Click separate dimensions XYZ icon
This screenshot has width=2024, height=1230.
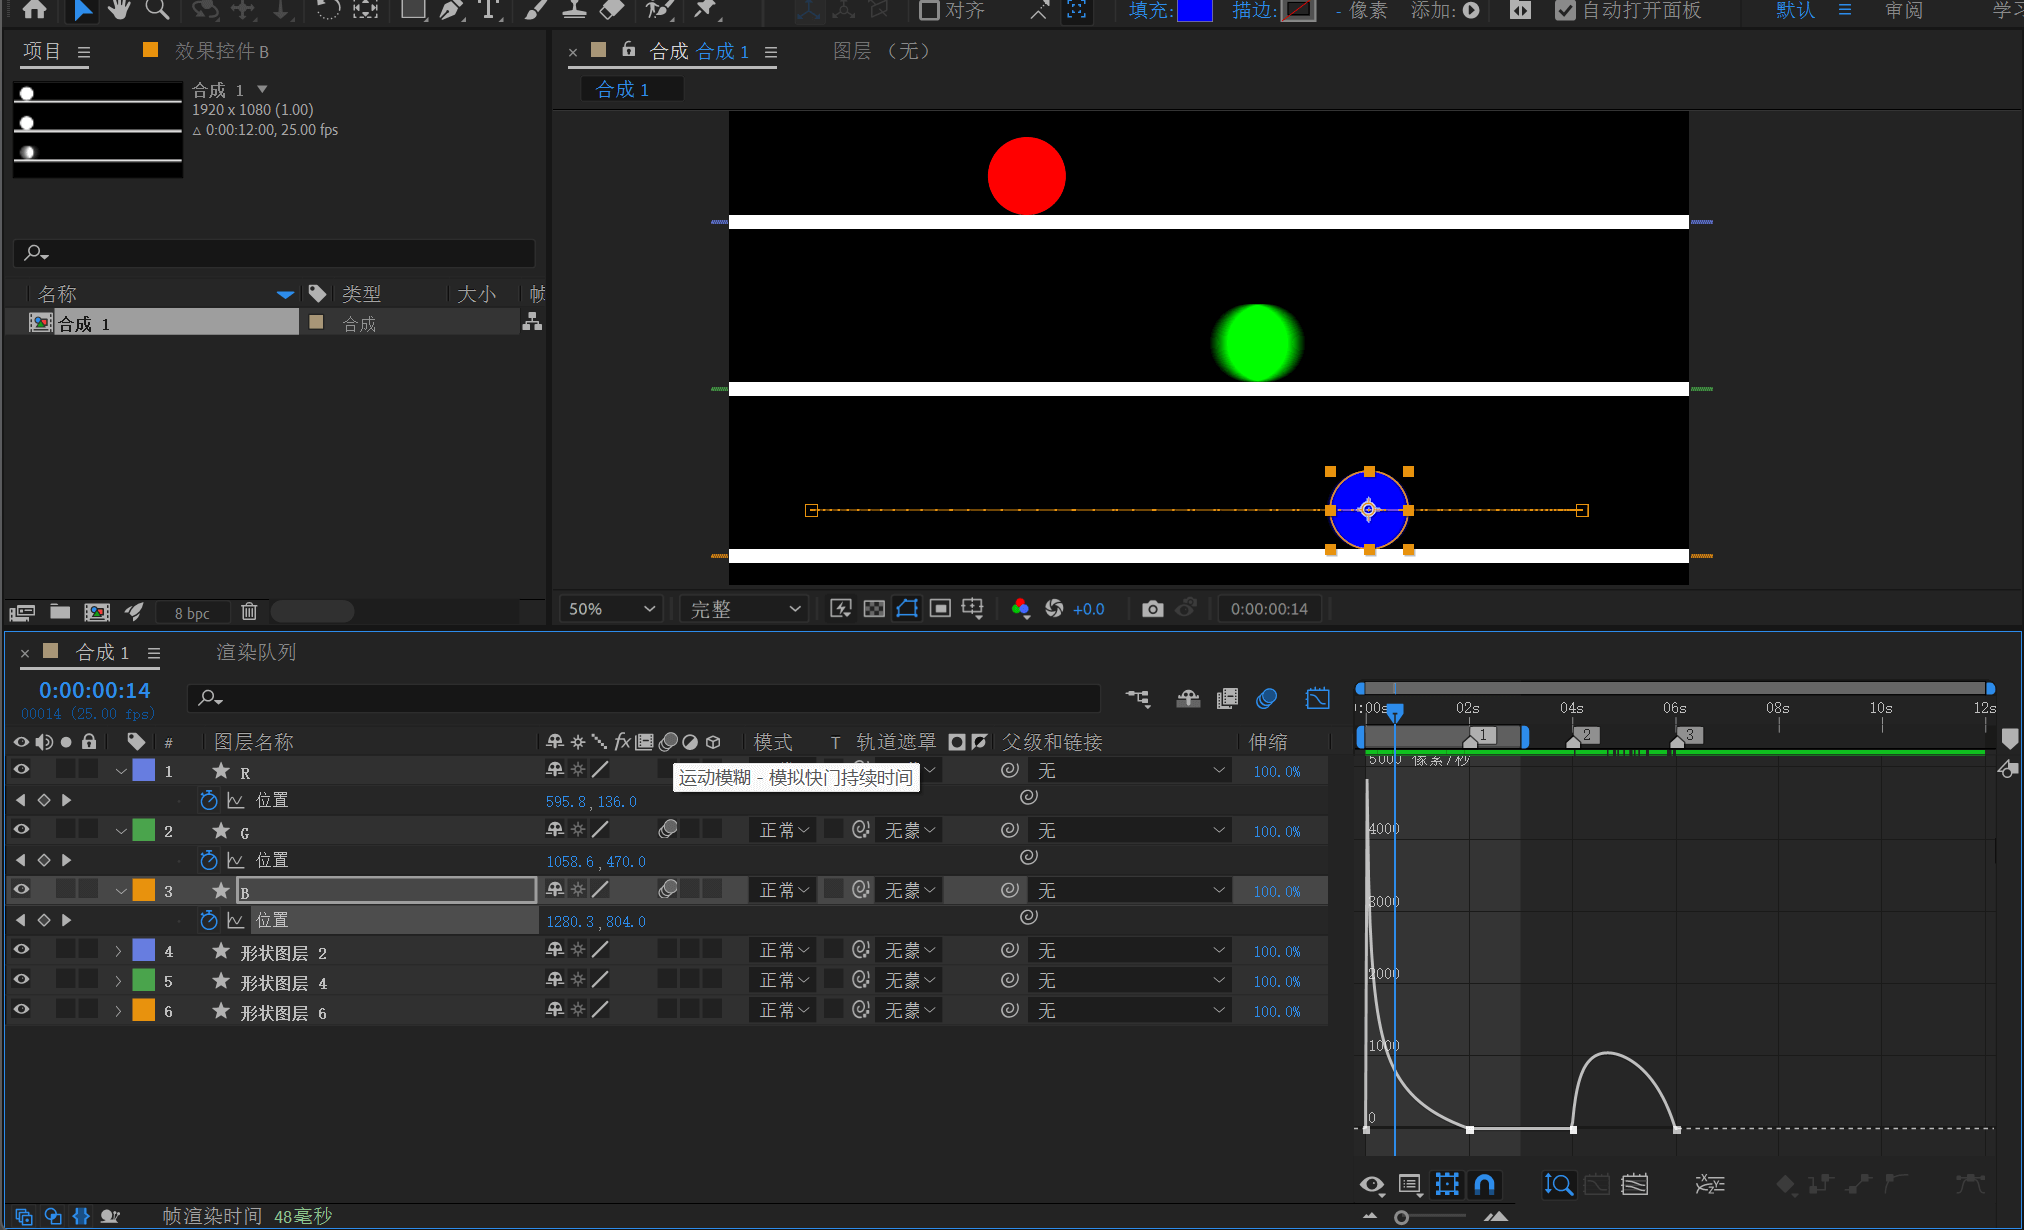(1710, 1185)
